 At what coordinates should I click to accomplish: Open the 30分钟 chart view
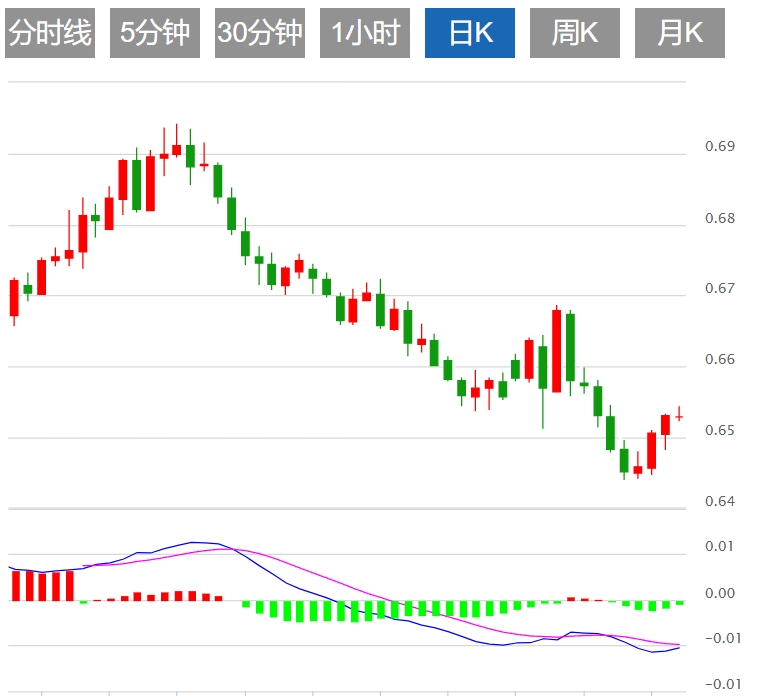(260, 33)
